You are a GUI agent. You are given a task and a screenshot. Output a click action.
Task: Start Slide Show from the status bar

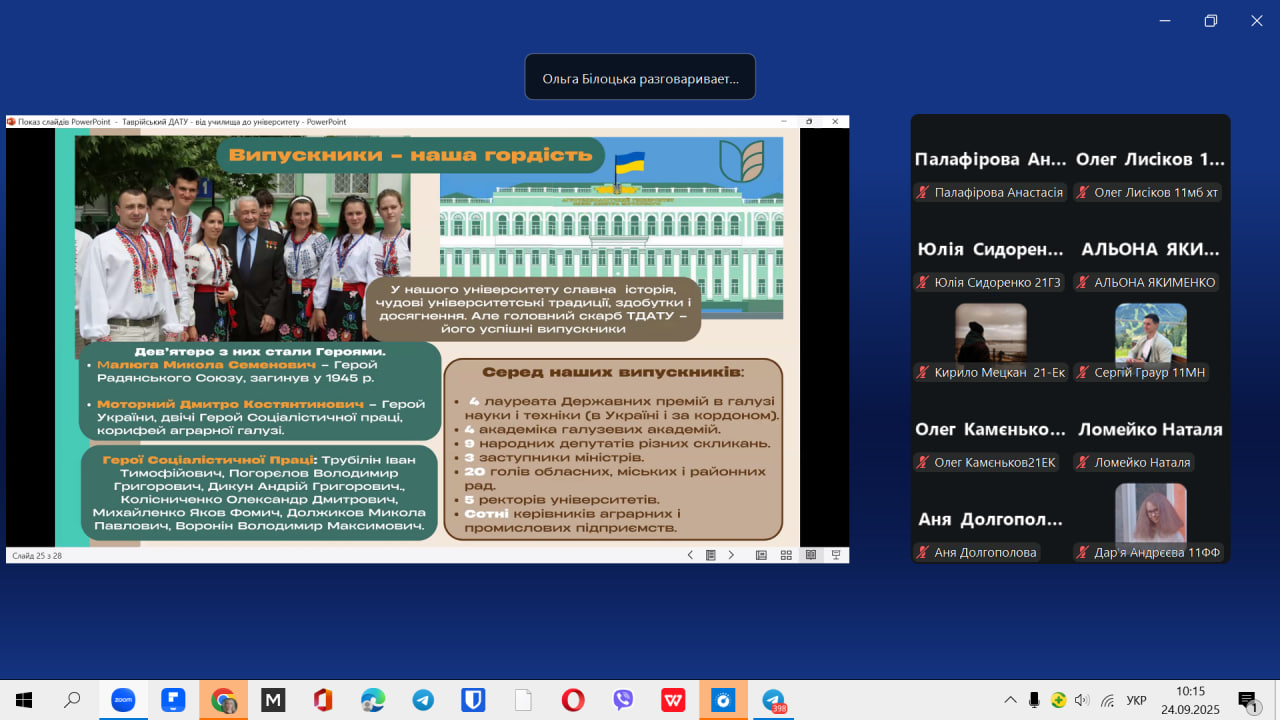click(836, 555)
